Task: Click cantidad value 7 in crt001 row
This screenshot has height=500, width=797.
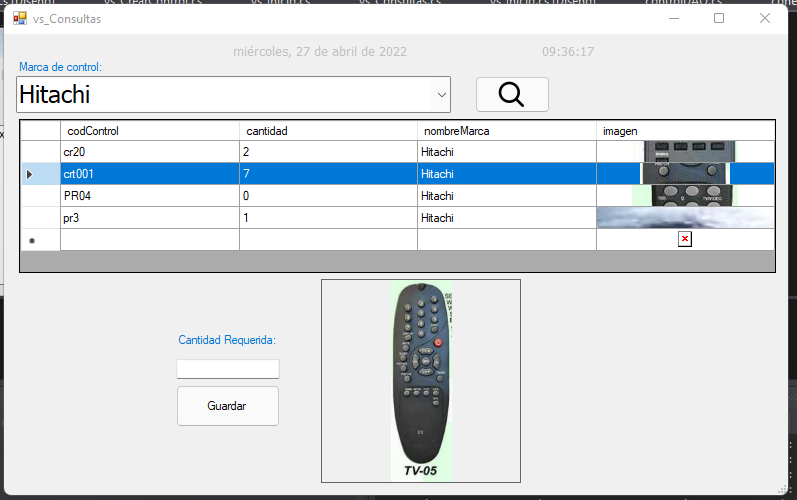Action: 328,174
